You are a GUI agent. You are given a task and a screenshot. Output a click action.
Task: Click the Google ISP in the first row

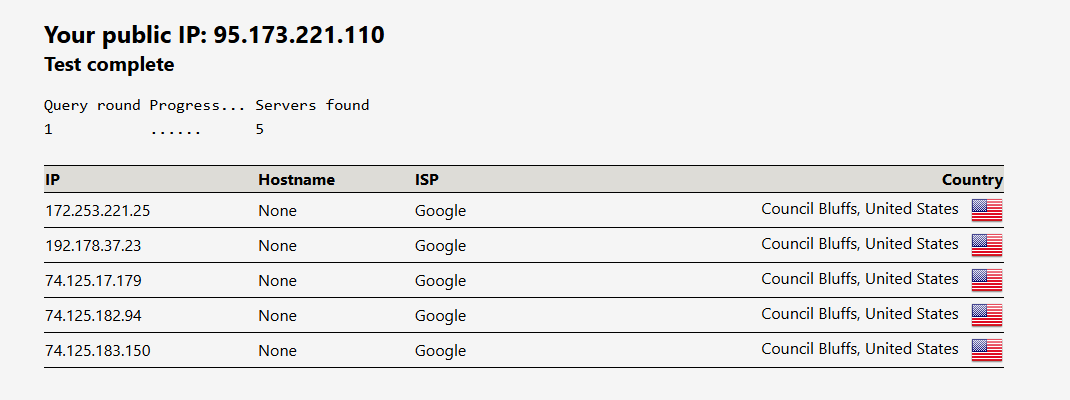tap(440, 211)
